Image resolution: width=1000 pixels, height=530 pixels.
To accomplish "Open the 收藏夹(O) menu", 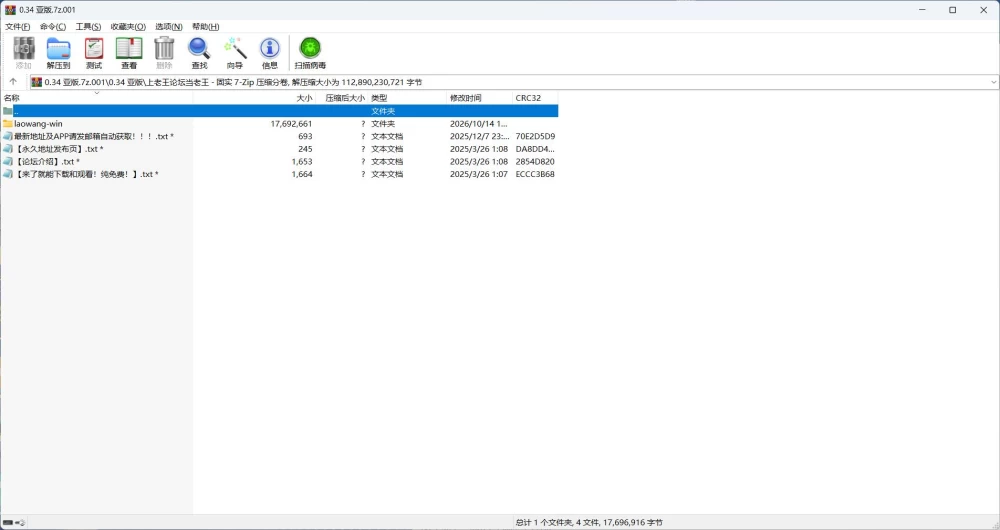I will [x=128, y=27].
